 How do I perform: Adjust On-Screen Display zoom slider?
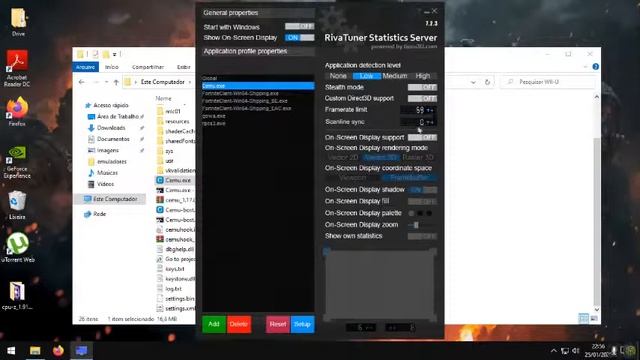pos(416,225)
